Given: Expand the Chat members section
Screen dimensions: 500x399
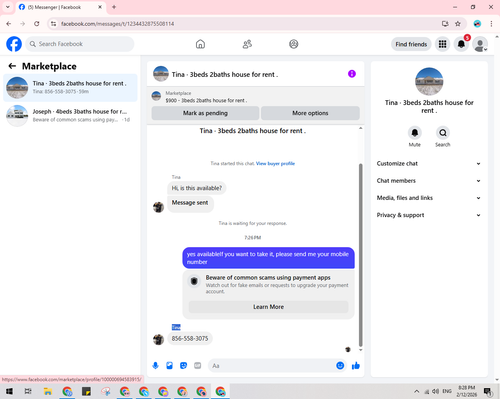Looking at the screenshot, I should 429,181.
